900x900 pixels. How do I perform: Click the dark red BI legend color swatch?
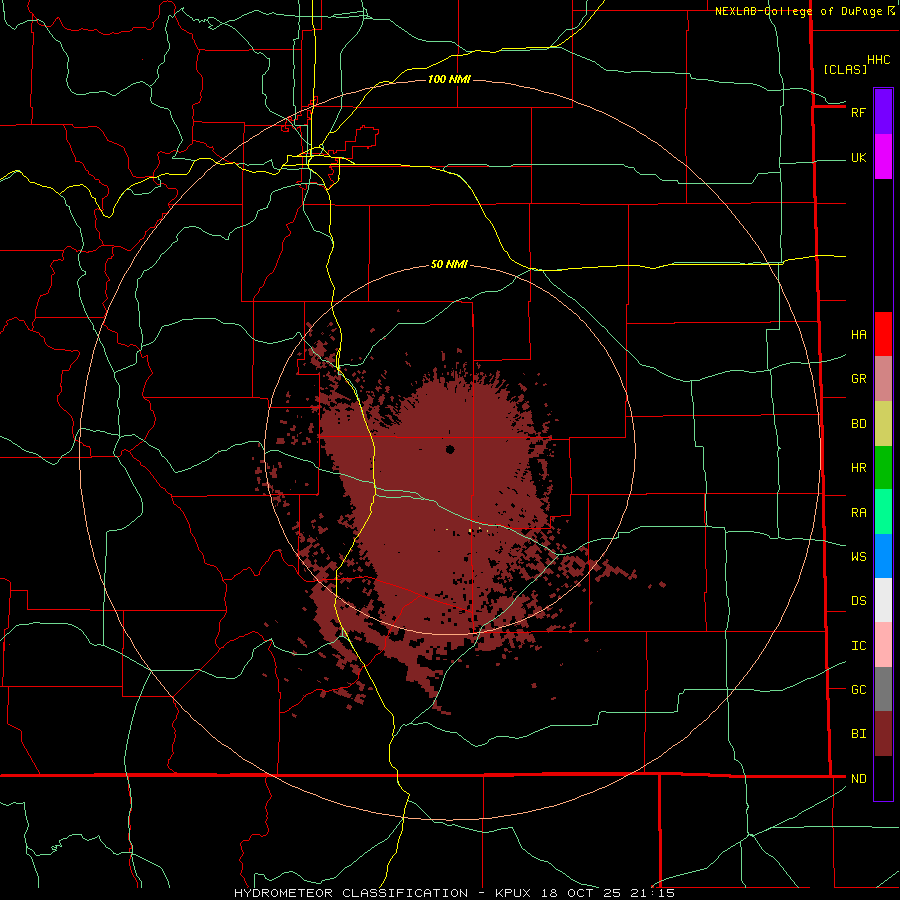[x=883, y=734]
